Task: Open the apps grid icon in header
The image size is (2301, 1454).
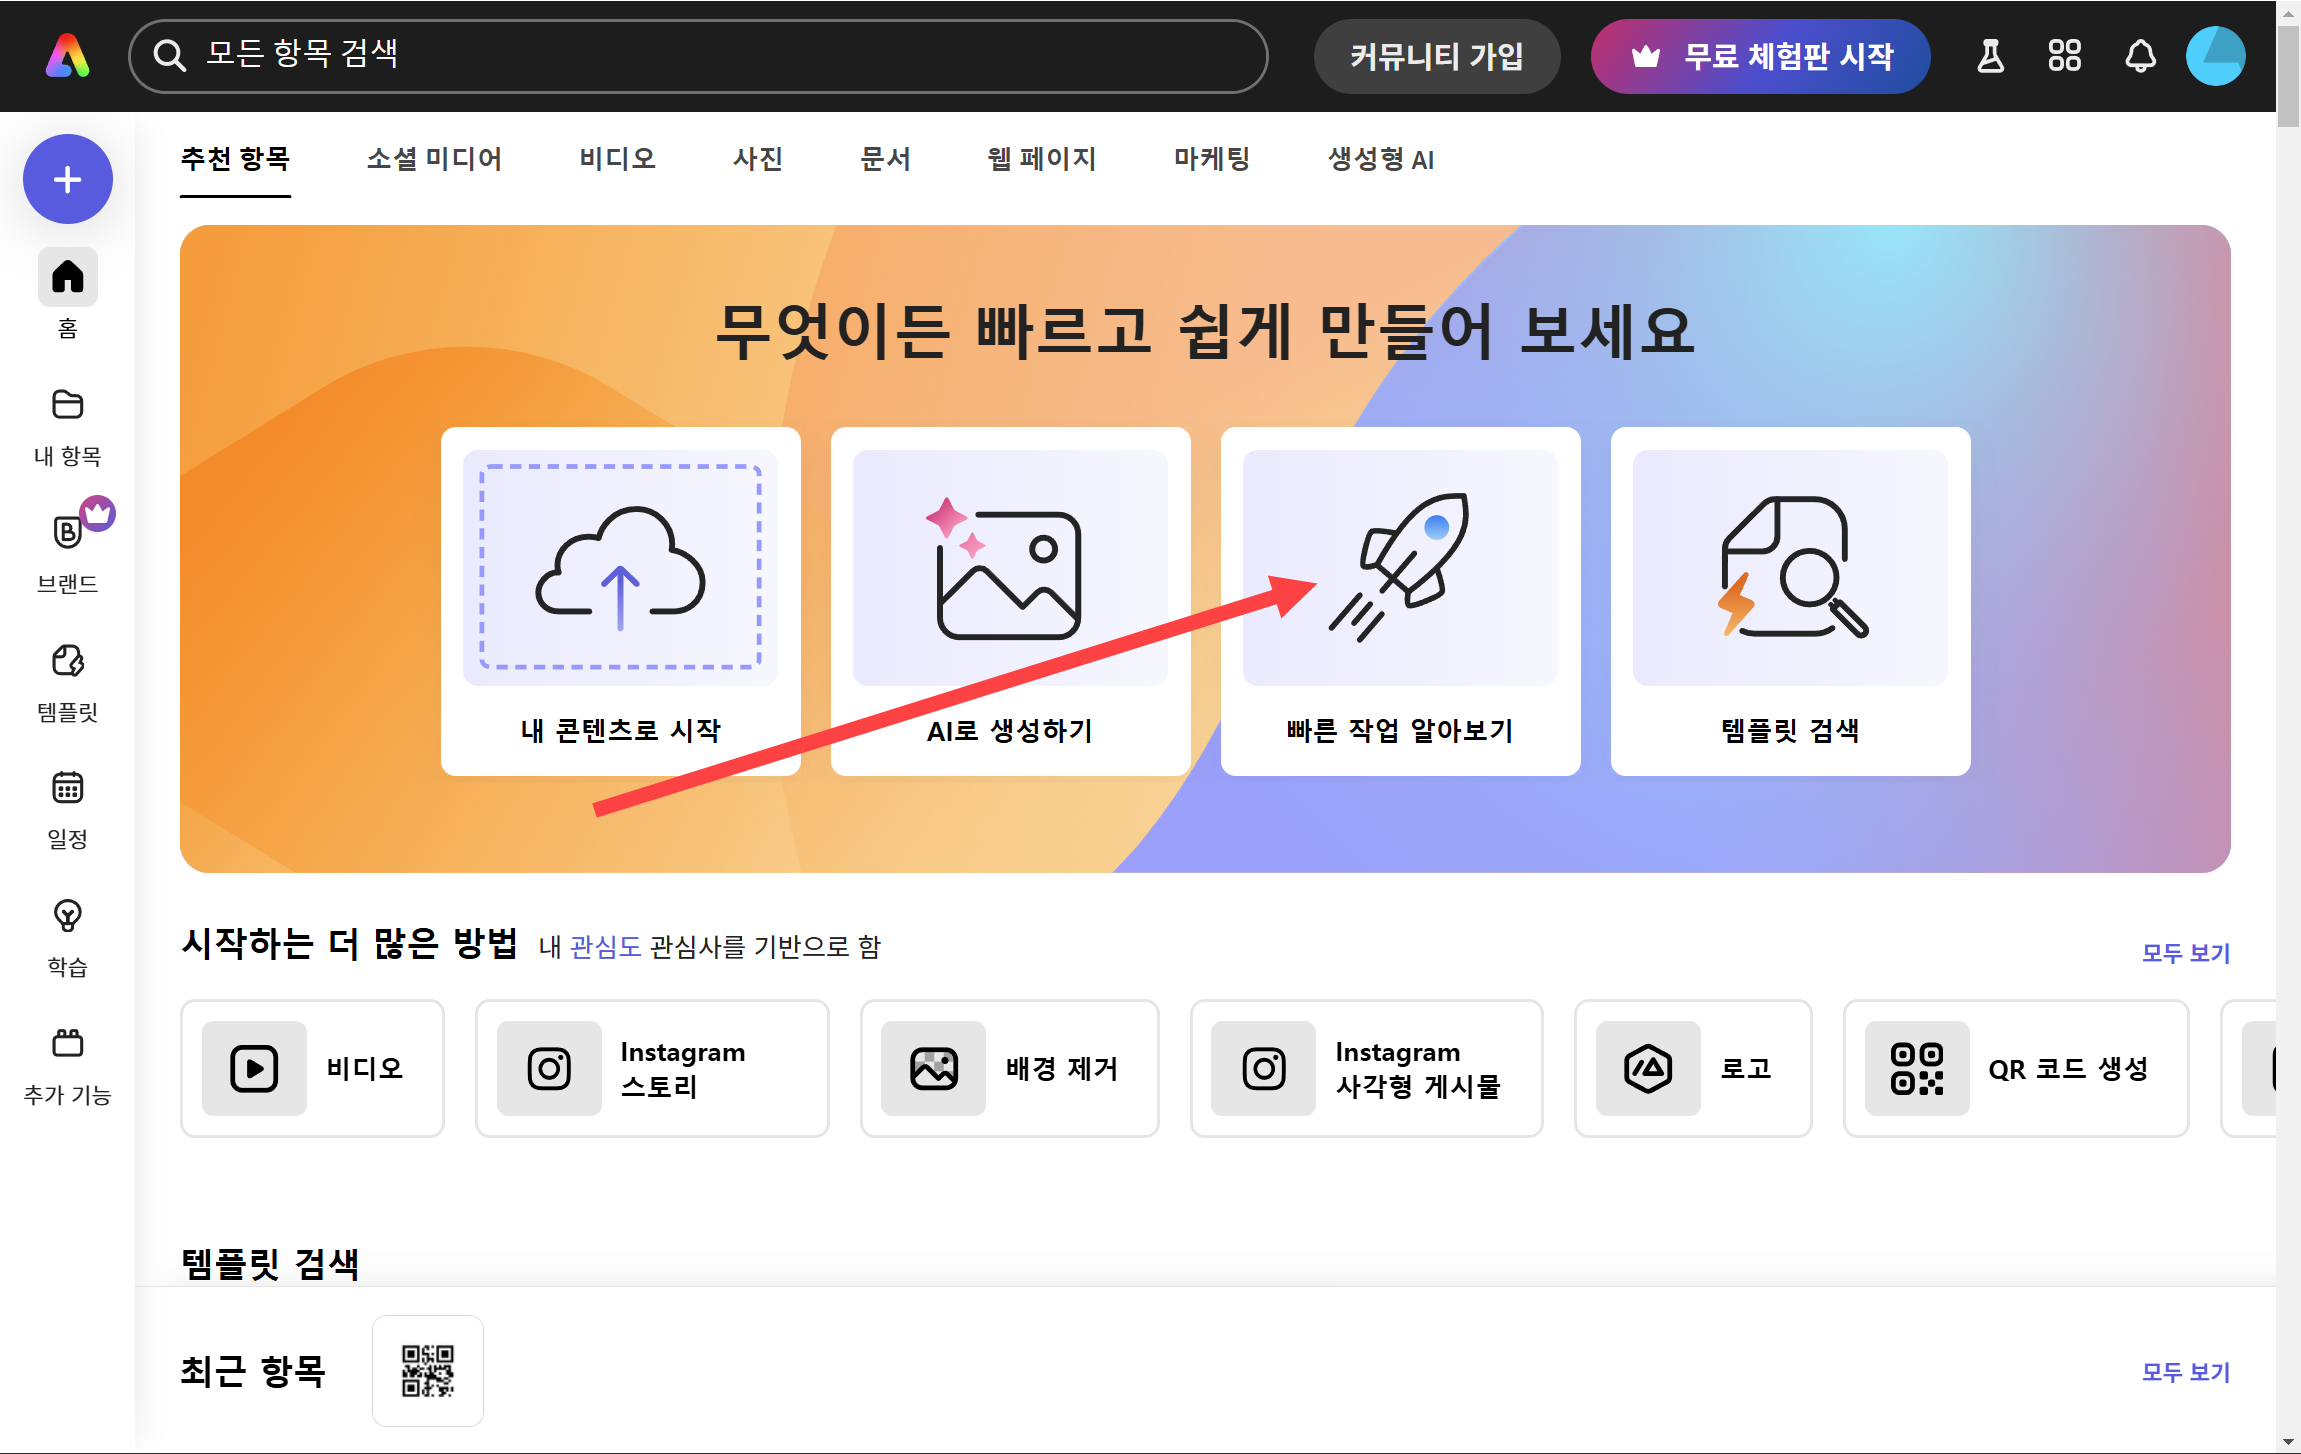Action: pos(2064,56)
